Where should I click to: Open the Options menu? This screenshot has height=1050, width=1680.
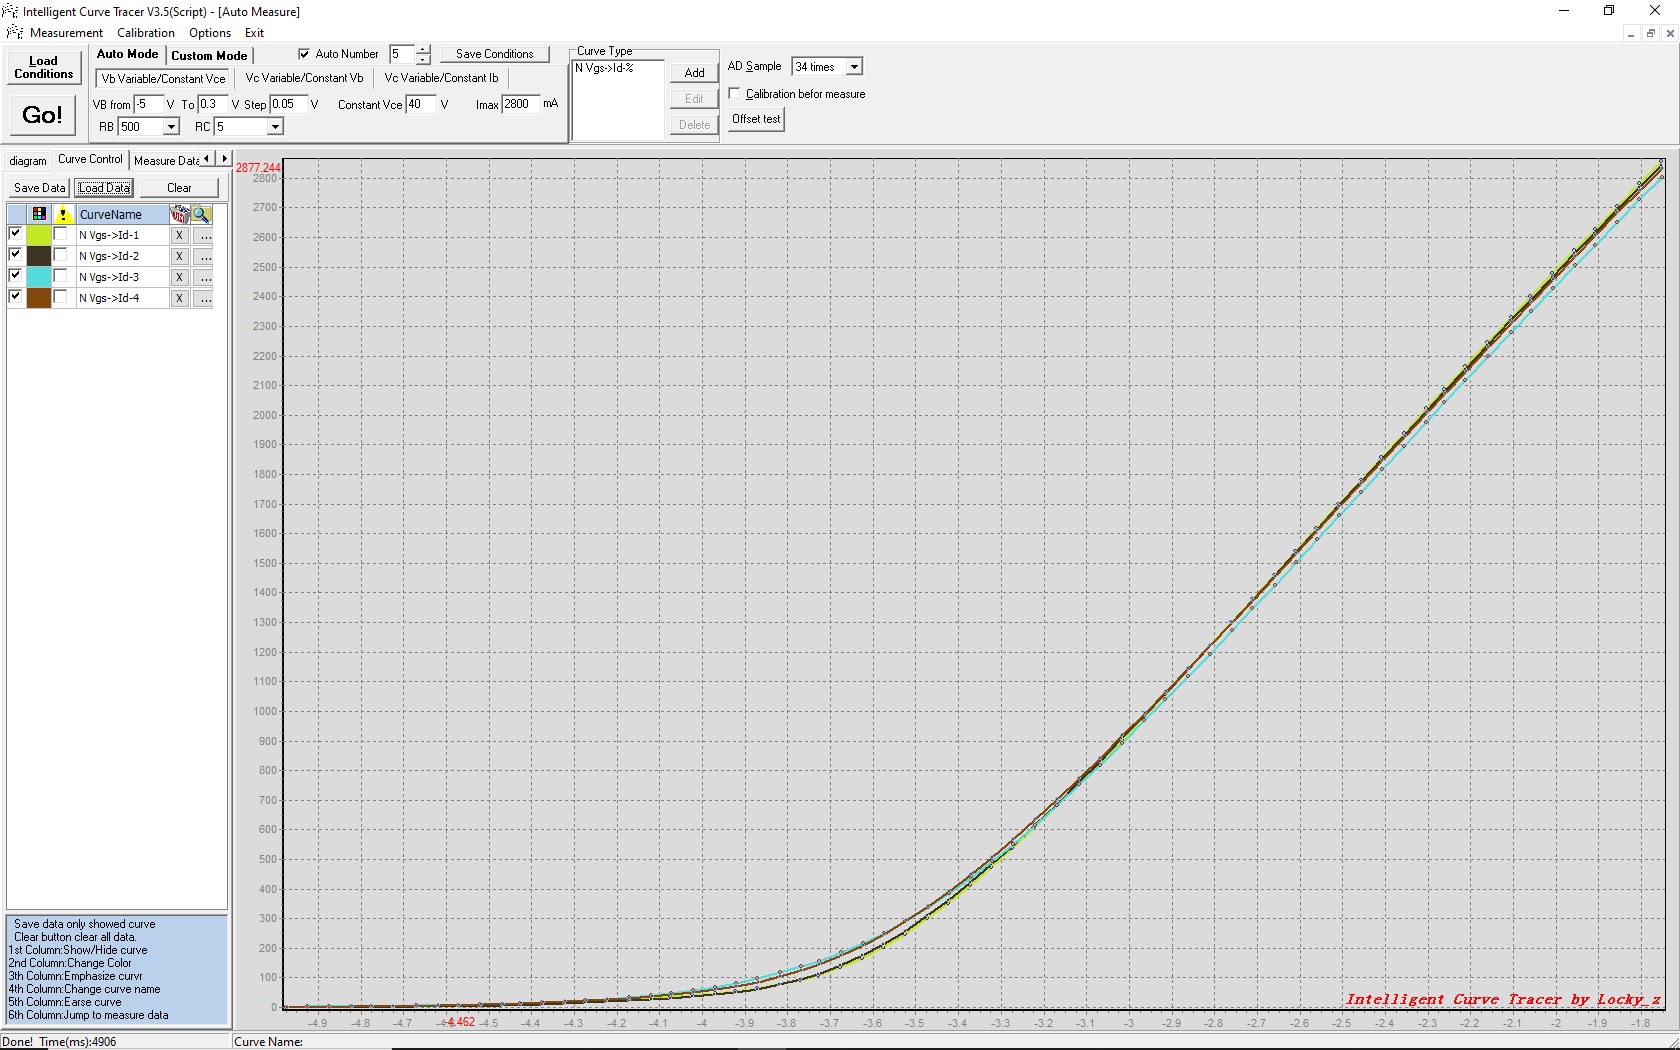pos(210,33)
